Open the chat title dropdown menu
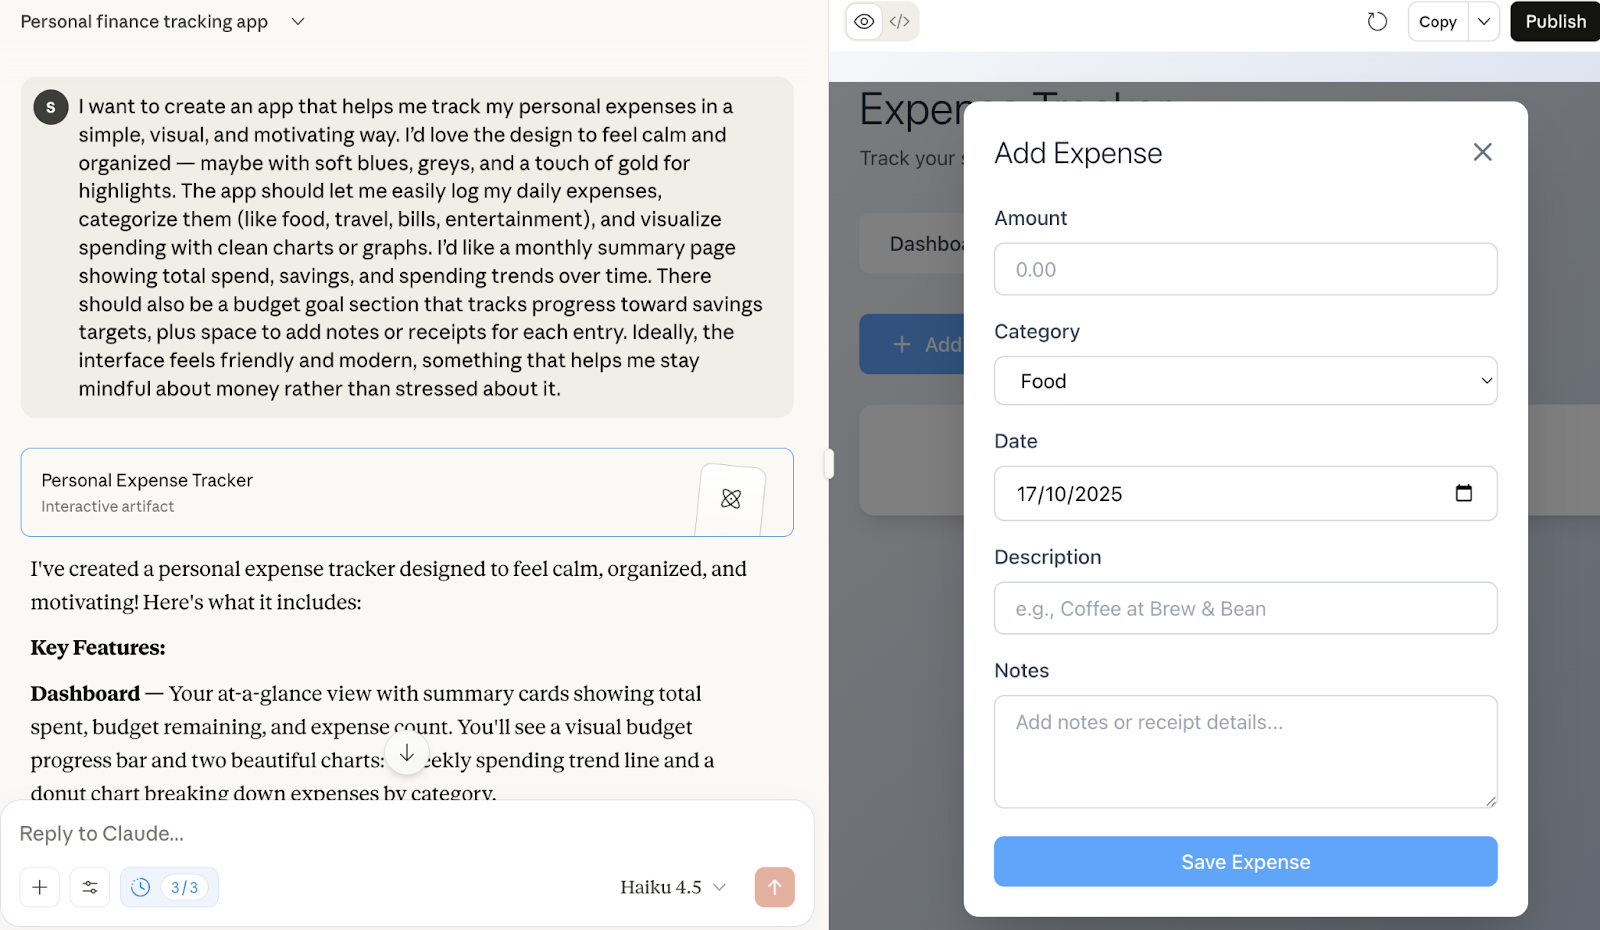This screenshot has height=930, width=1600. click(297, 22)
